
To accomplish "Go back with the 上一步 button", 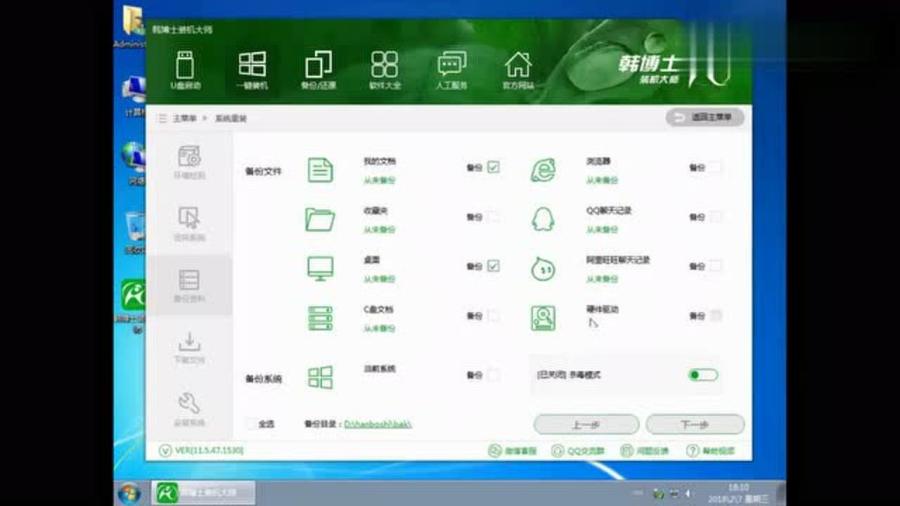I will click(x=586, y=425).
